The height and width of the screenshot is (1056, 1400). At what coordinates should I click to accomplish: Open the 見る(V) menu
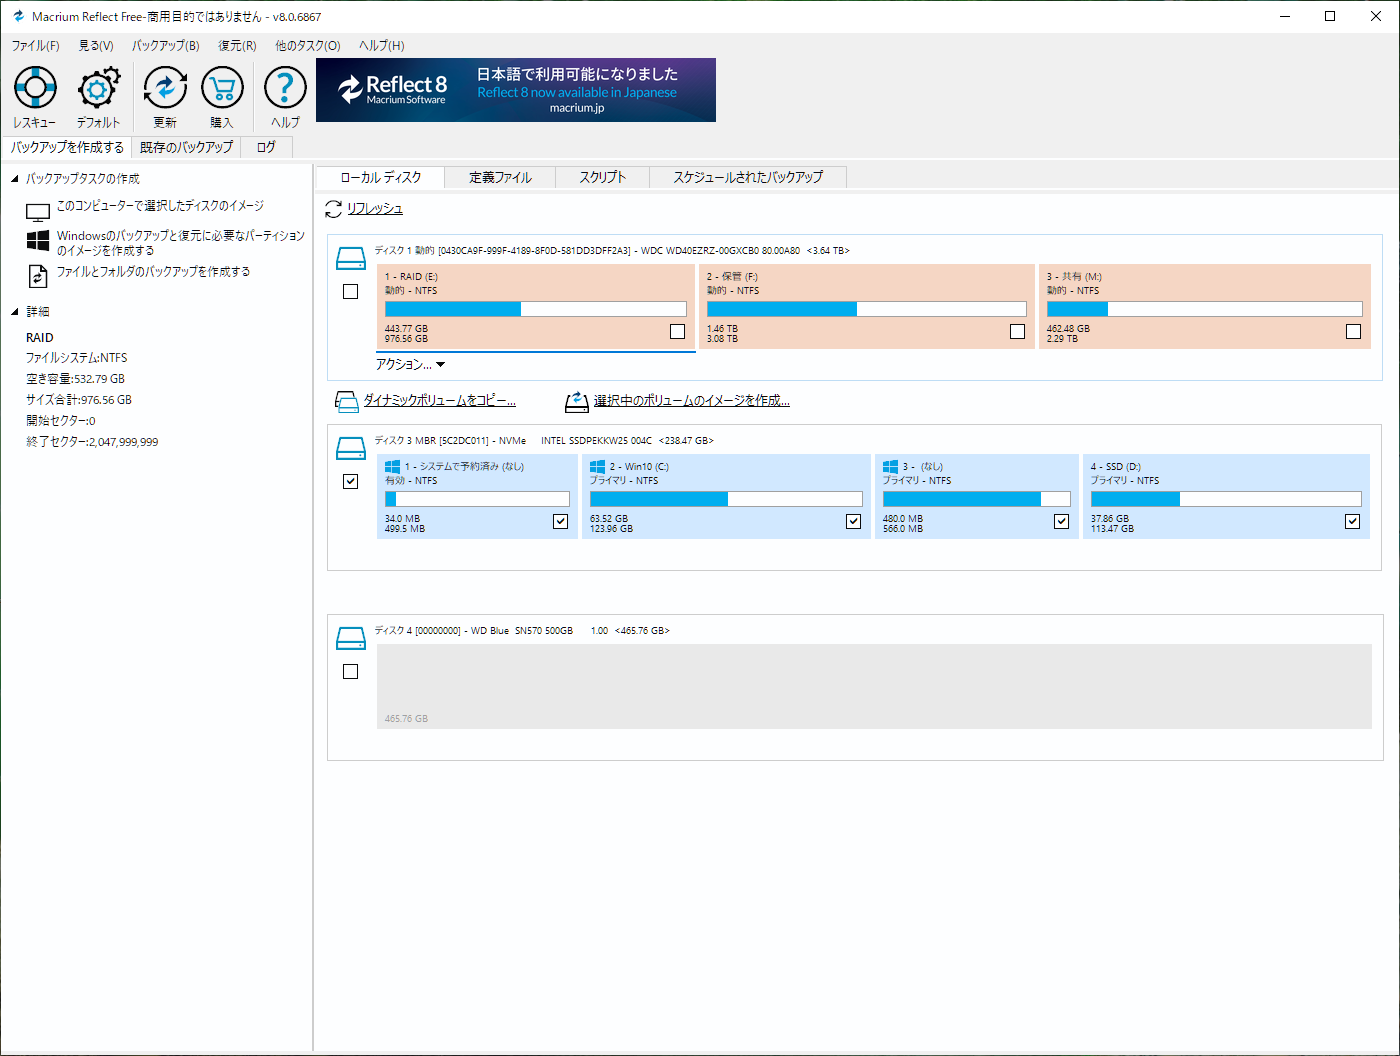click(96, 46)
